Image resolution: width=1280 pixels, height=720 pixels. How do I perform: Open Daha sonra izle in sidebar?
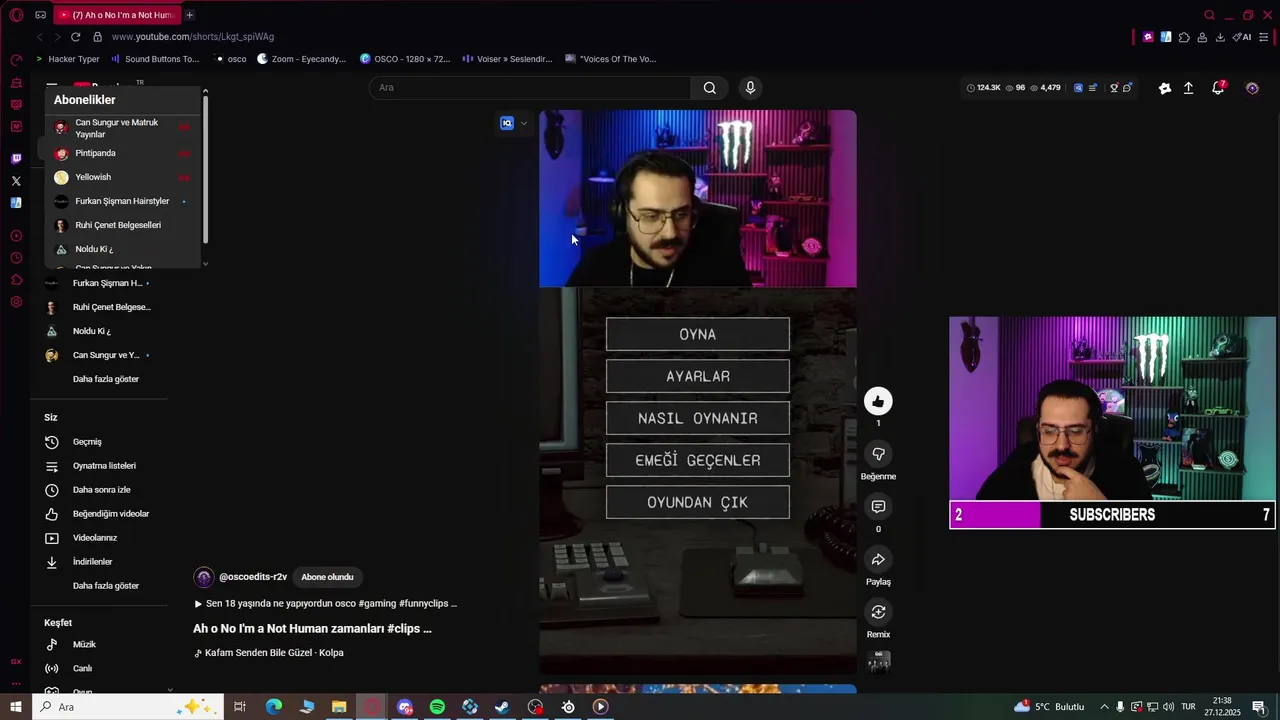pyautogui.click(x=100, y=490)
